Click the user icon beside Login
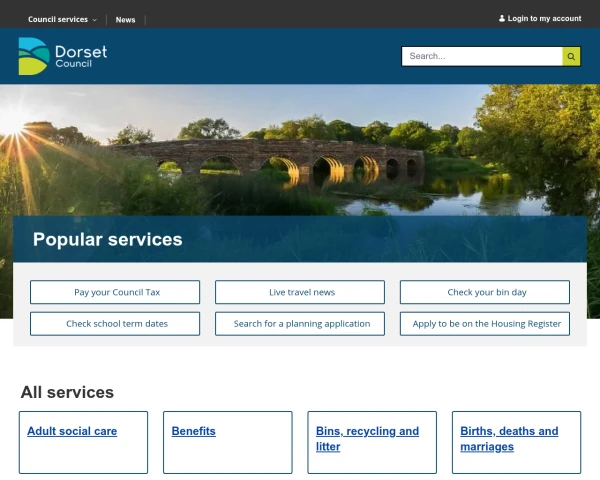This screenshot has width=600, height=480. tap(502, 18)
